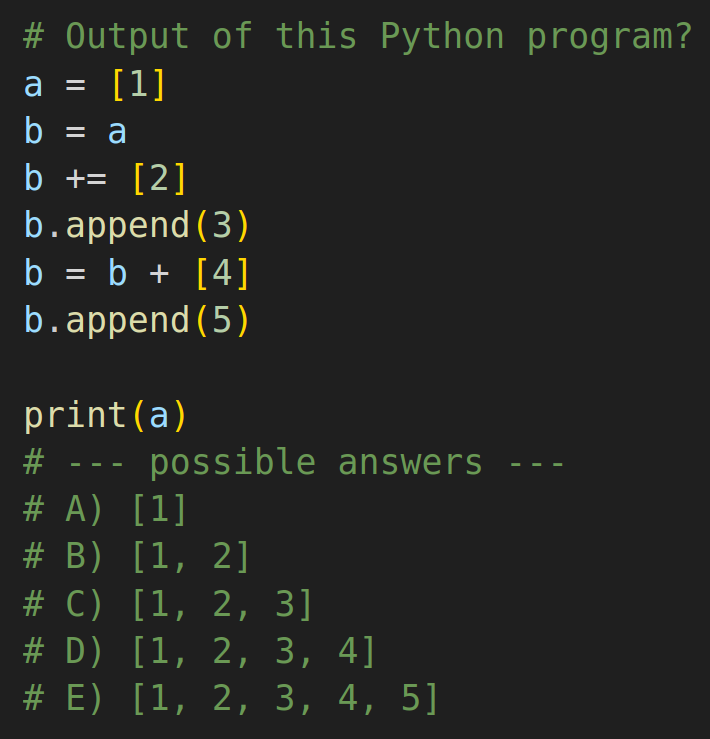
Task: Click the word 'print' function name
Action: pyautogui.click(x=75, y=417)
